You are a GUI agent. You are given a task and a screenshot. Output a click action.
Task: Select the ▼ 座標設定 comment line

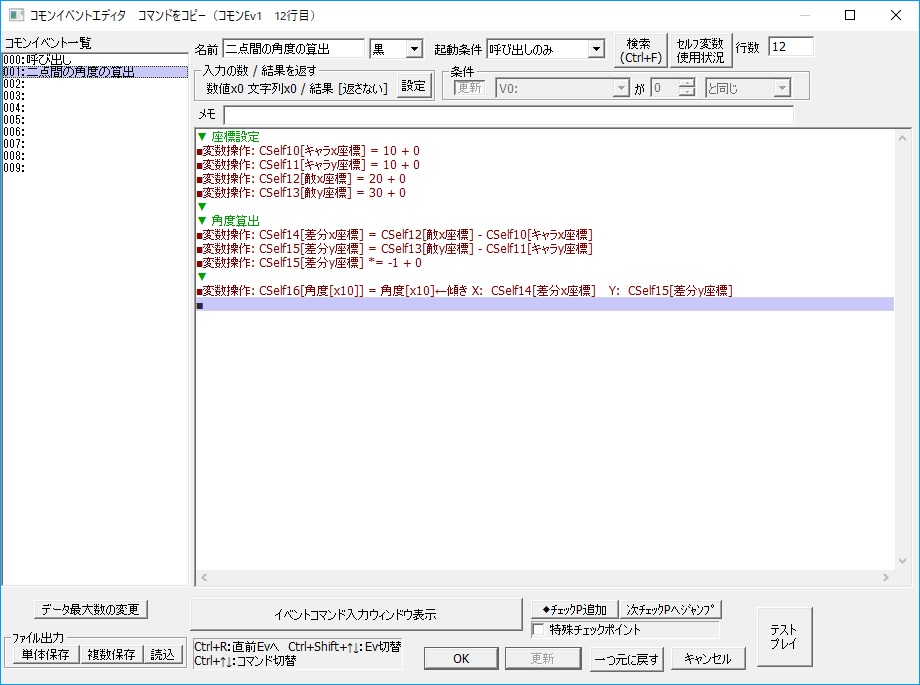pyautogui.click(x=544, y=137)
